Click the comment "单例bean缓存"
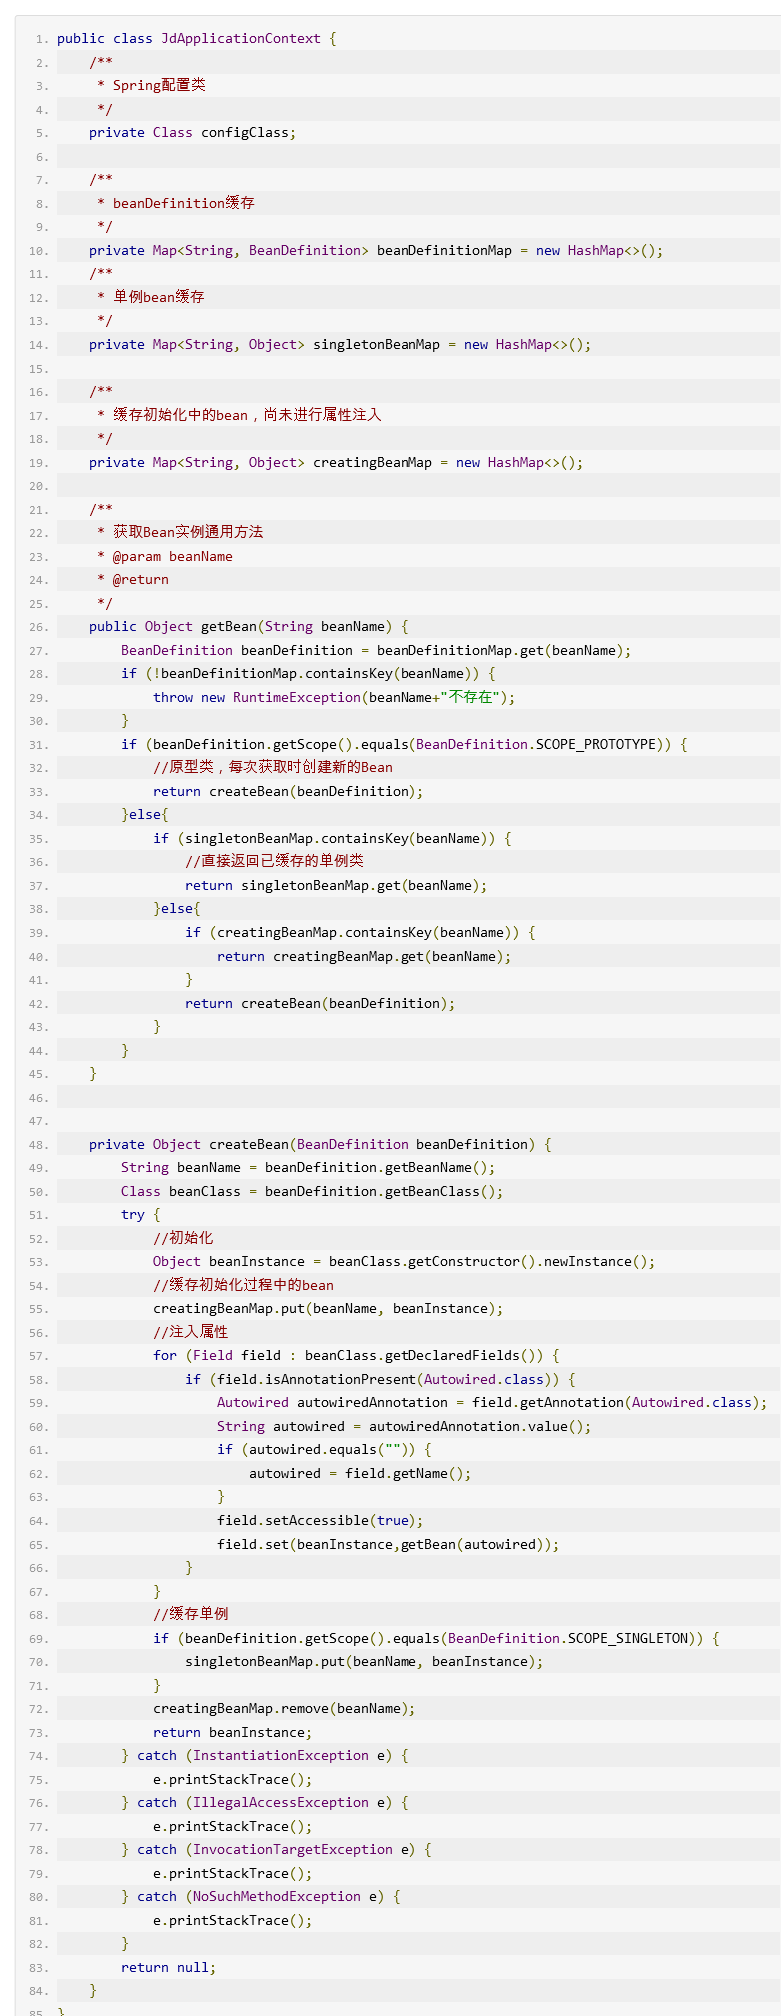Viewport: 781px width, 2016px height. coord(159,297)
